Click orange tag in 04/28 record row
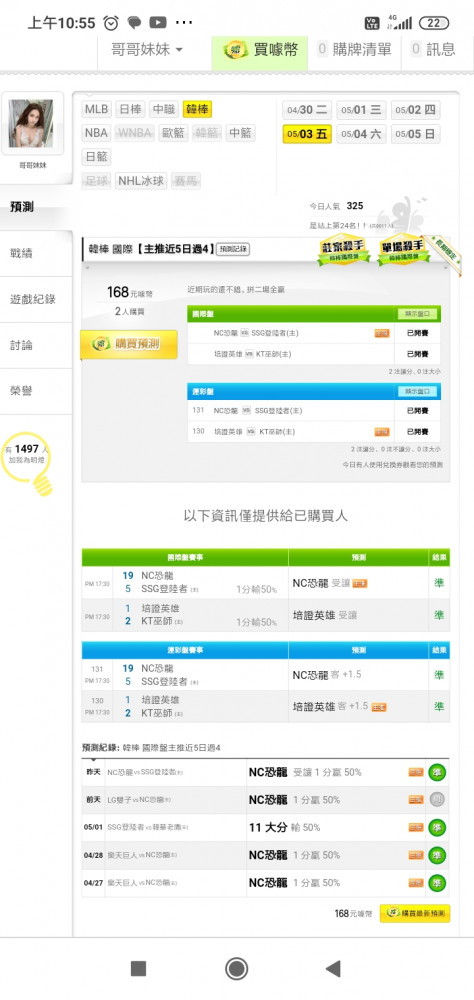 coord(416,855)
